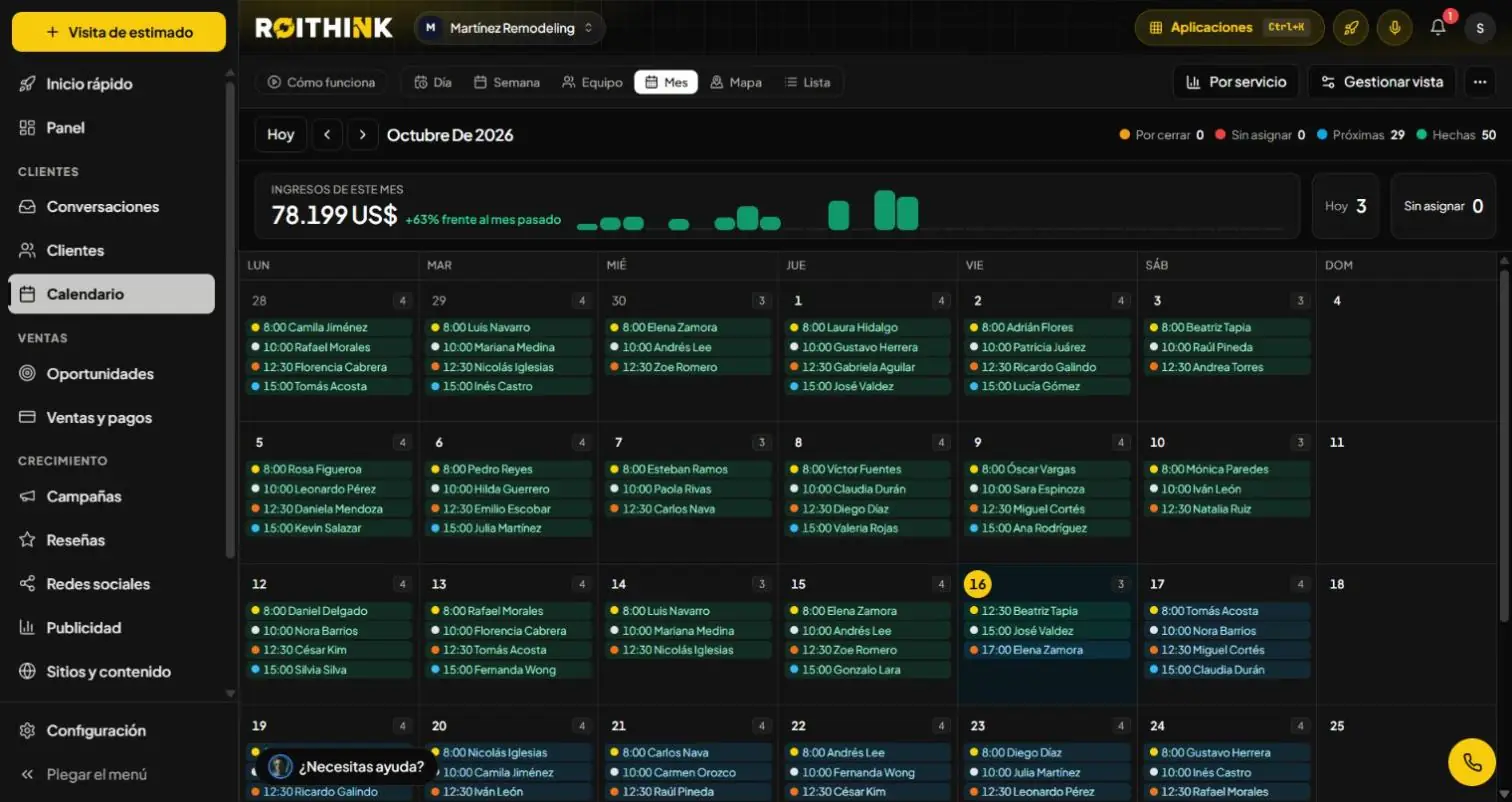Open ¿Necesitas ayuda? help chat

(346, 767)
